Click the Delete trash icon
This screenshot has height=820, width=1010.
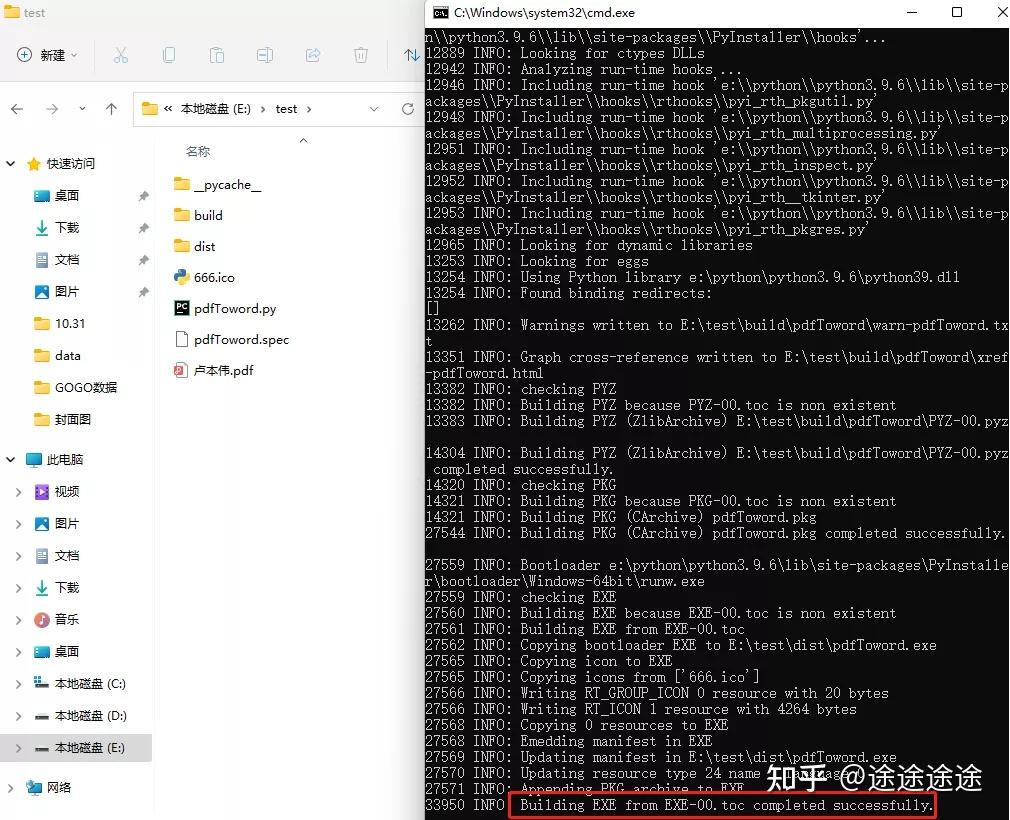coord(361,55)
